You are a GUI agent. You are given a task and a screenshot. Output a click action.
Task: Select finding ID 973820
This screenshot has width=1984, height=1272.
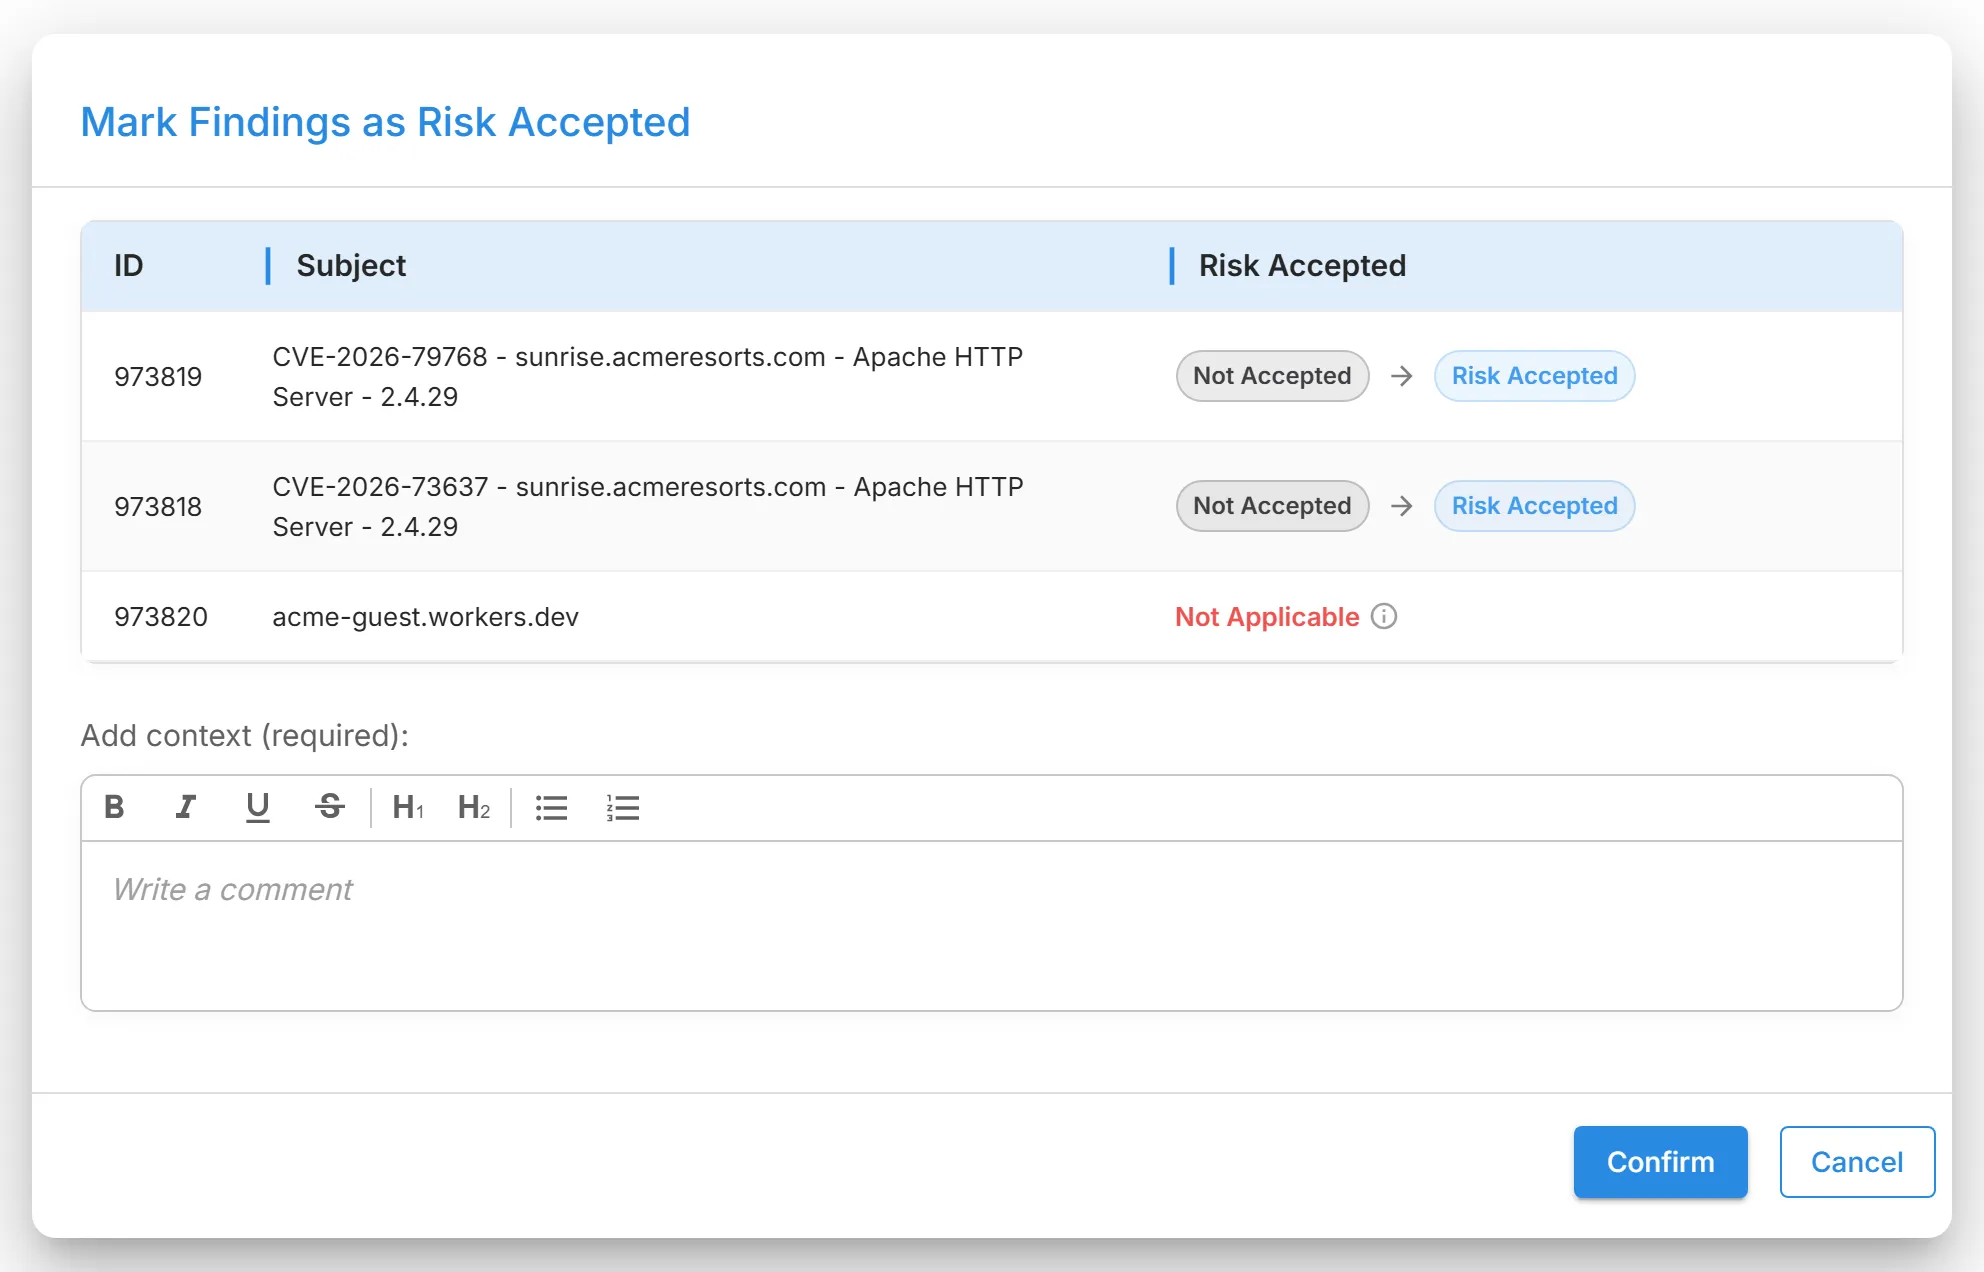tap(161, 617)
